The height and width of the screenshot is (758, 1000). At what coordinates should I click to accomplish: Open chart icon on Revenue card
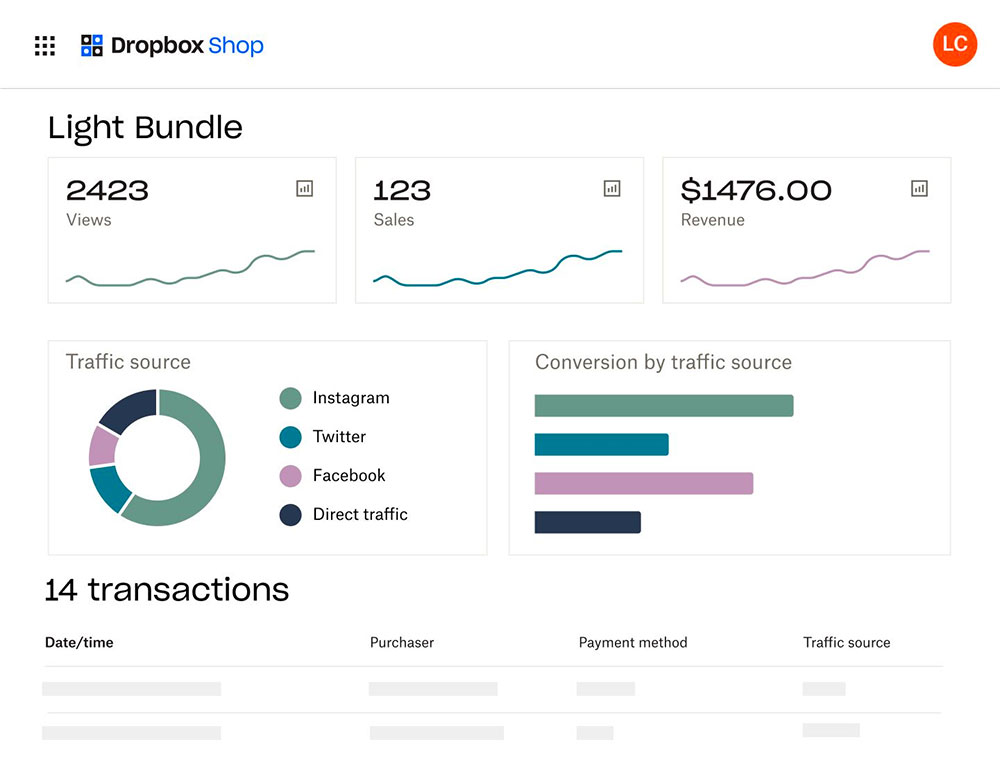(x=920, y=189)
